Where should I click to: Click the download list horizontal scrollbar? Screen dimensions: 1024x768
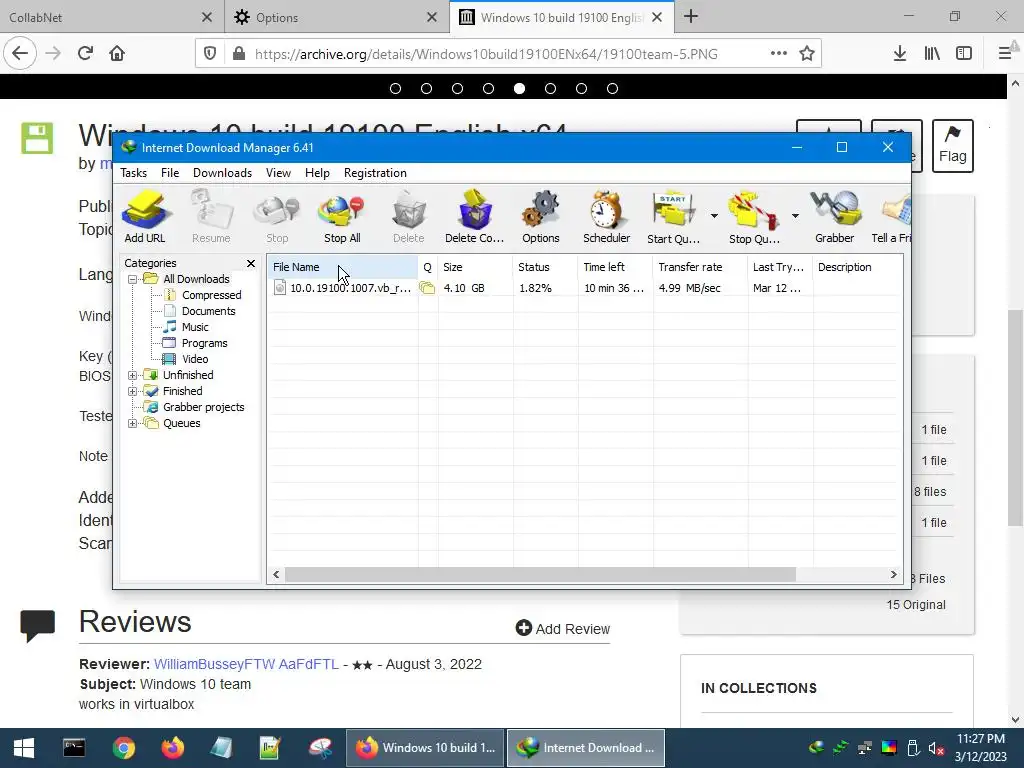click(x=539, y=575)
